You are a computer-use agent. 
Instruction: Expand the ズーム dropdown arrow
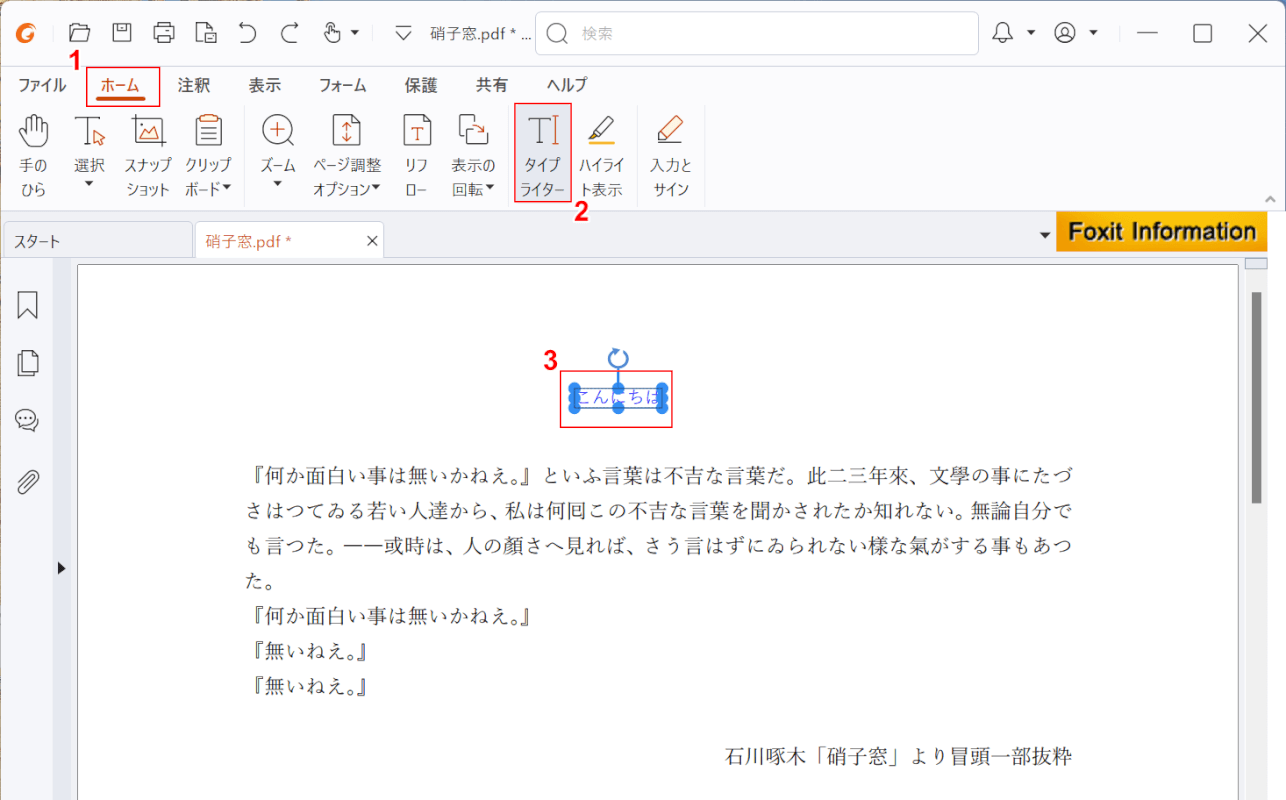pos(277,184)
